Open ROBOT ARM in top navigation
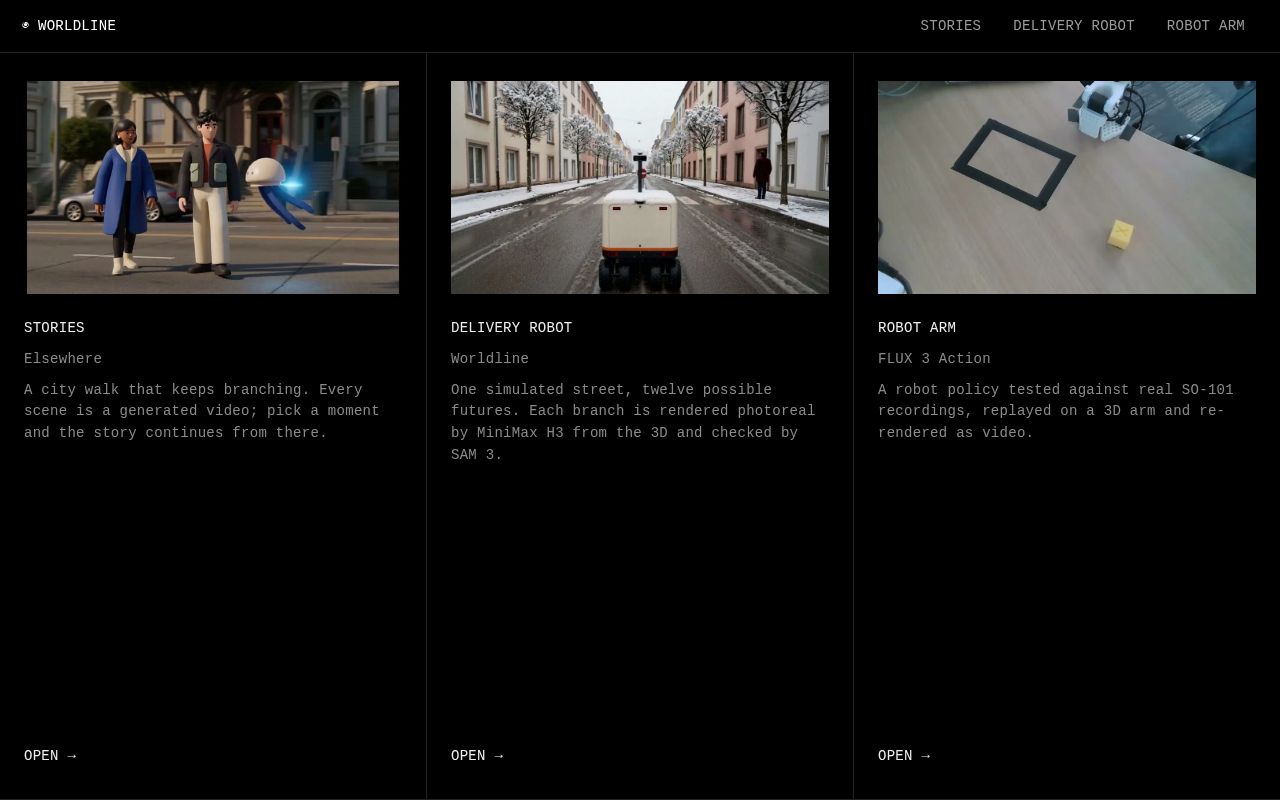 point(1205,26)
